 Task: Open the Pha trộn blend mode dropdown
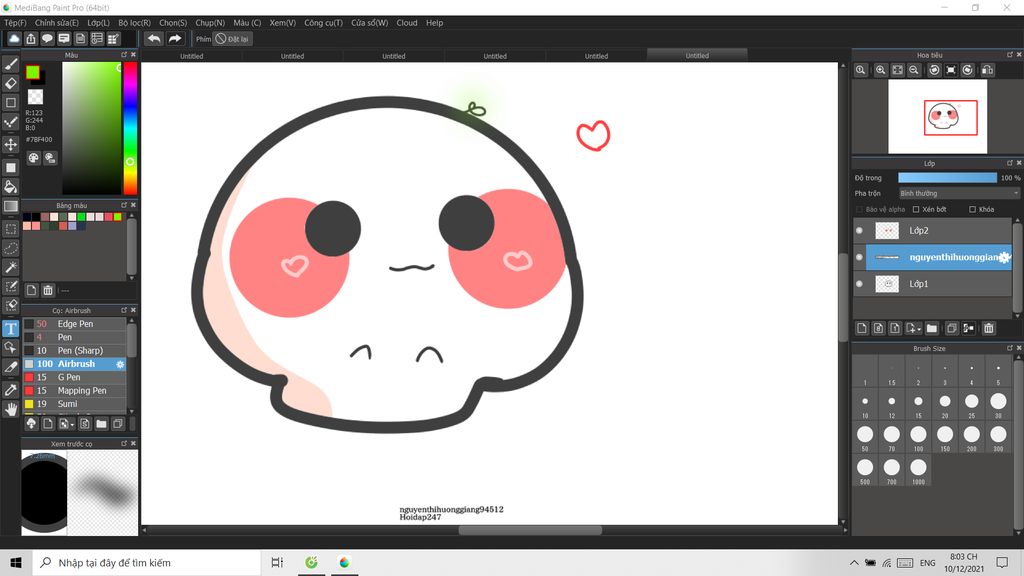tap(959, 193)
